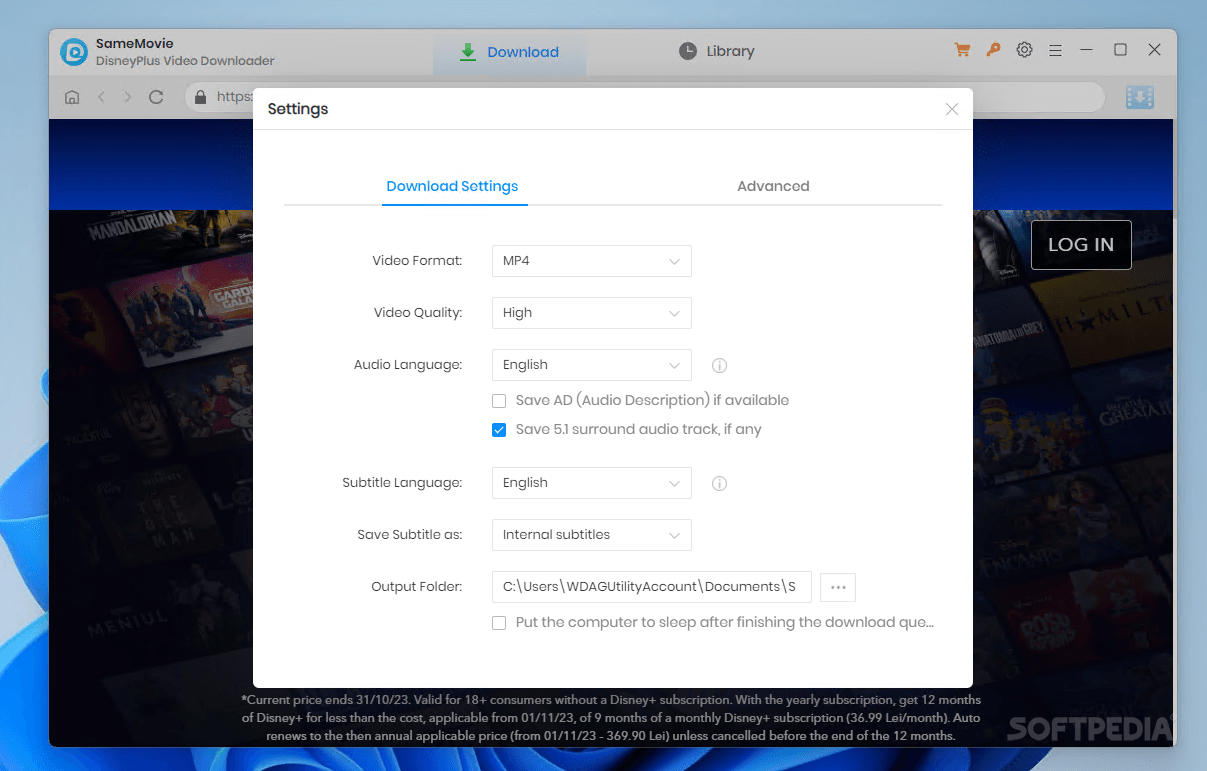This screenshot has width=1207, height=771.
Task: Minimize the SameMovie window
Action: (x=1087, y=50)
